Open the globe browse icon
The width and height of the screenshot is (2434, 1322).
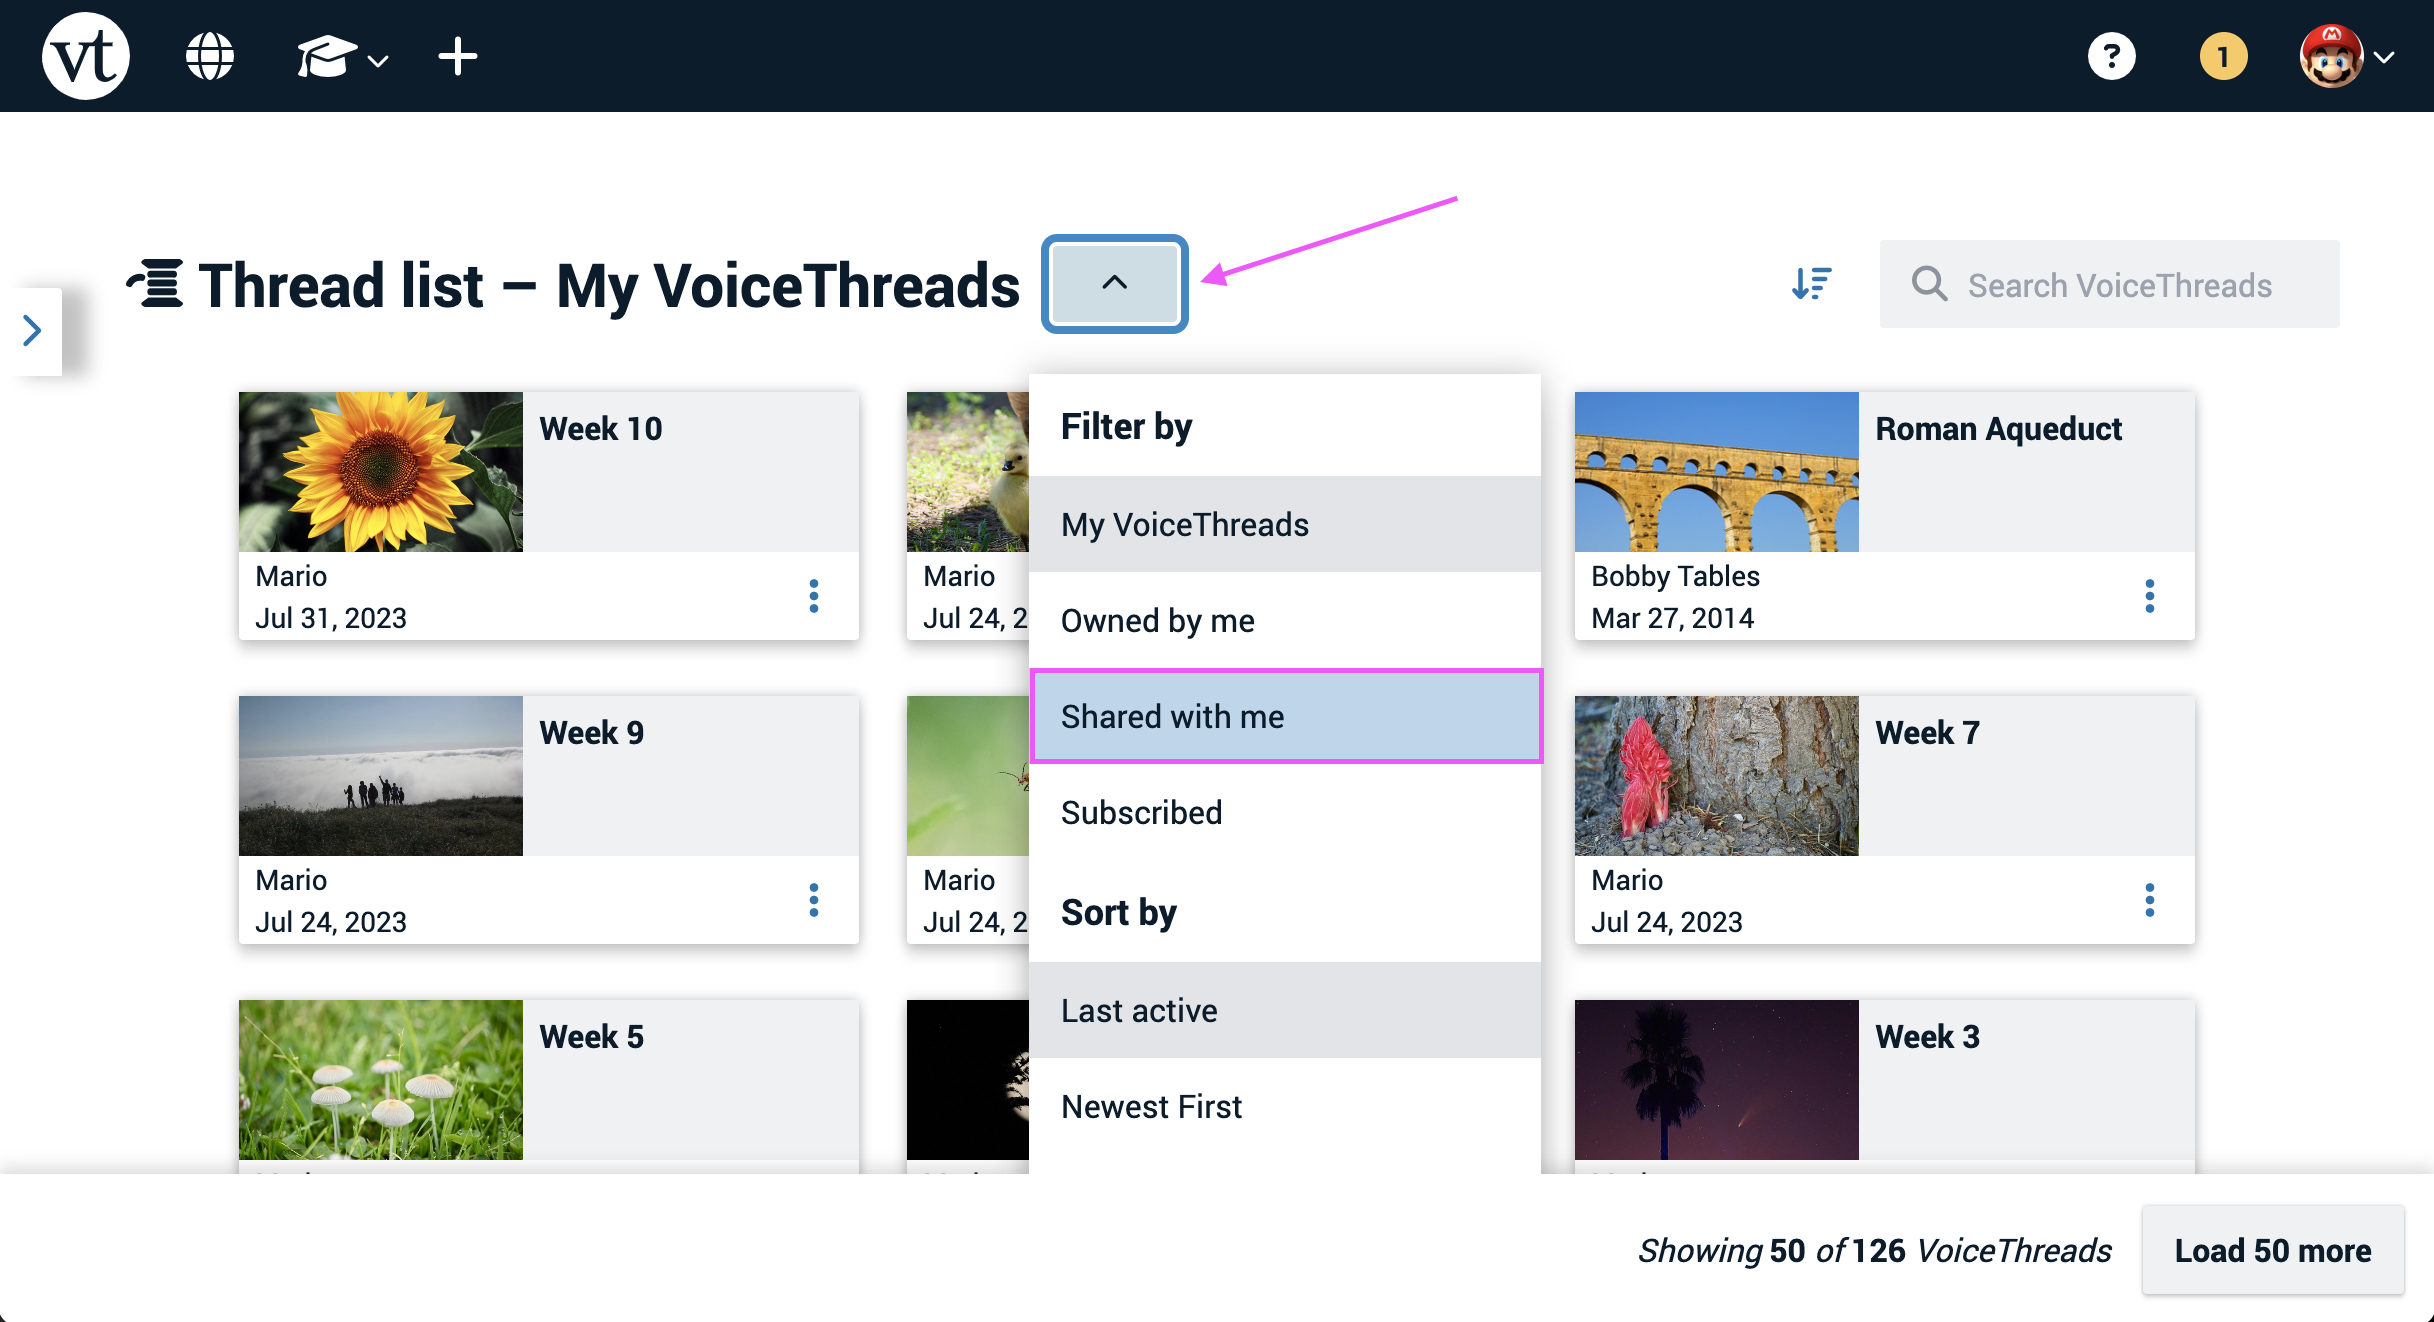pyautogui.click(x=210, y=56)
